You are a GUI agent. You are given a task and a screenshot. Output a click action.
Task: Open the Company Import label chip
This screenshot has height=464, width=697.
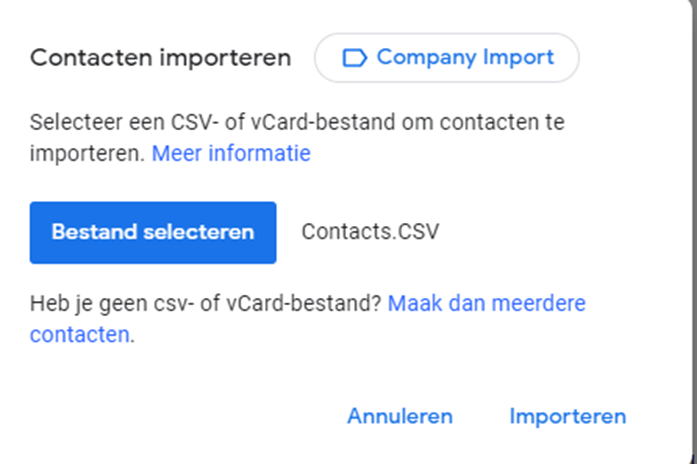[447, 58]
